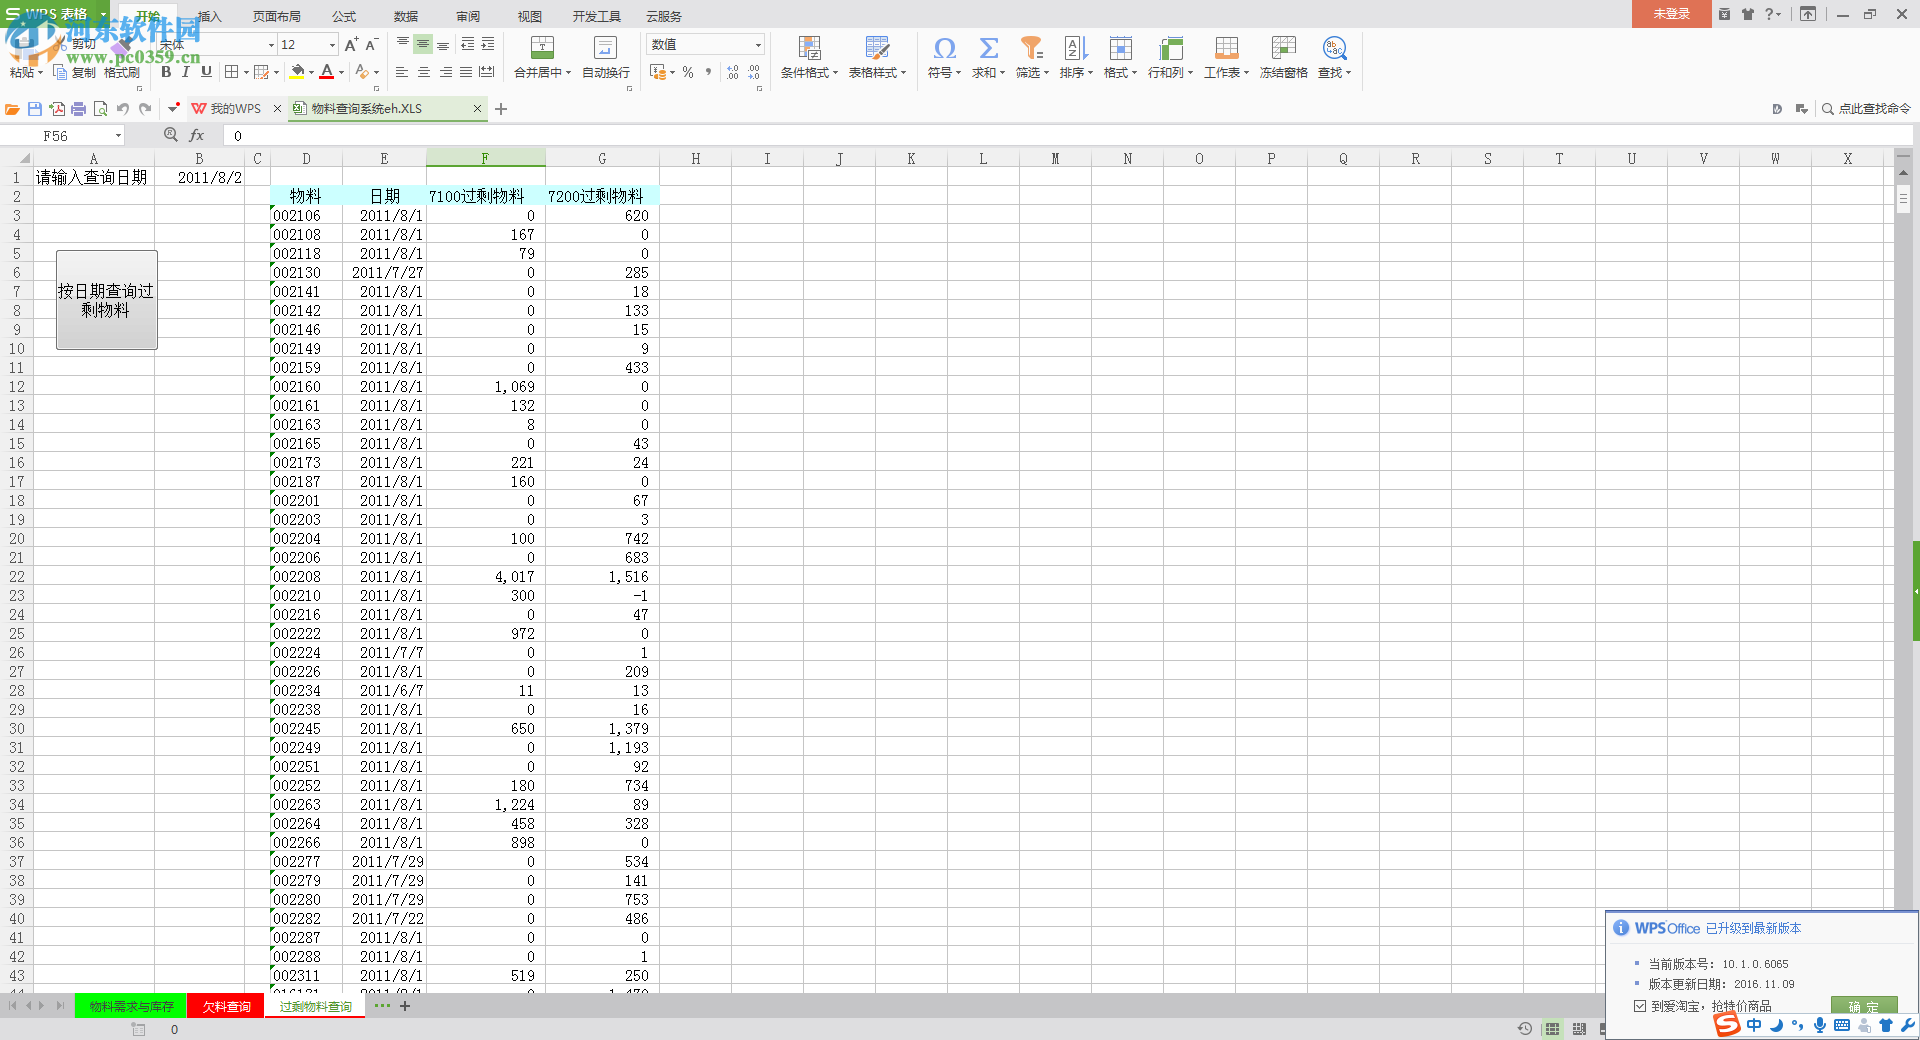
Task: Open the Page Layout (页面布局) ribbon tab
Action: pyautogui.click(x=277, y=16)
